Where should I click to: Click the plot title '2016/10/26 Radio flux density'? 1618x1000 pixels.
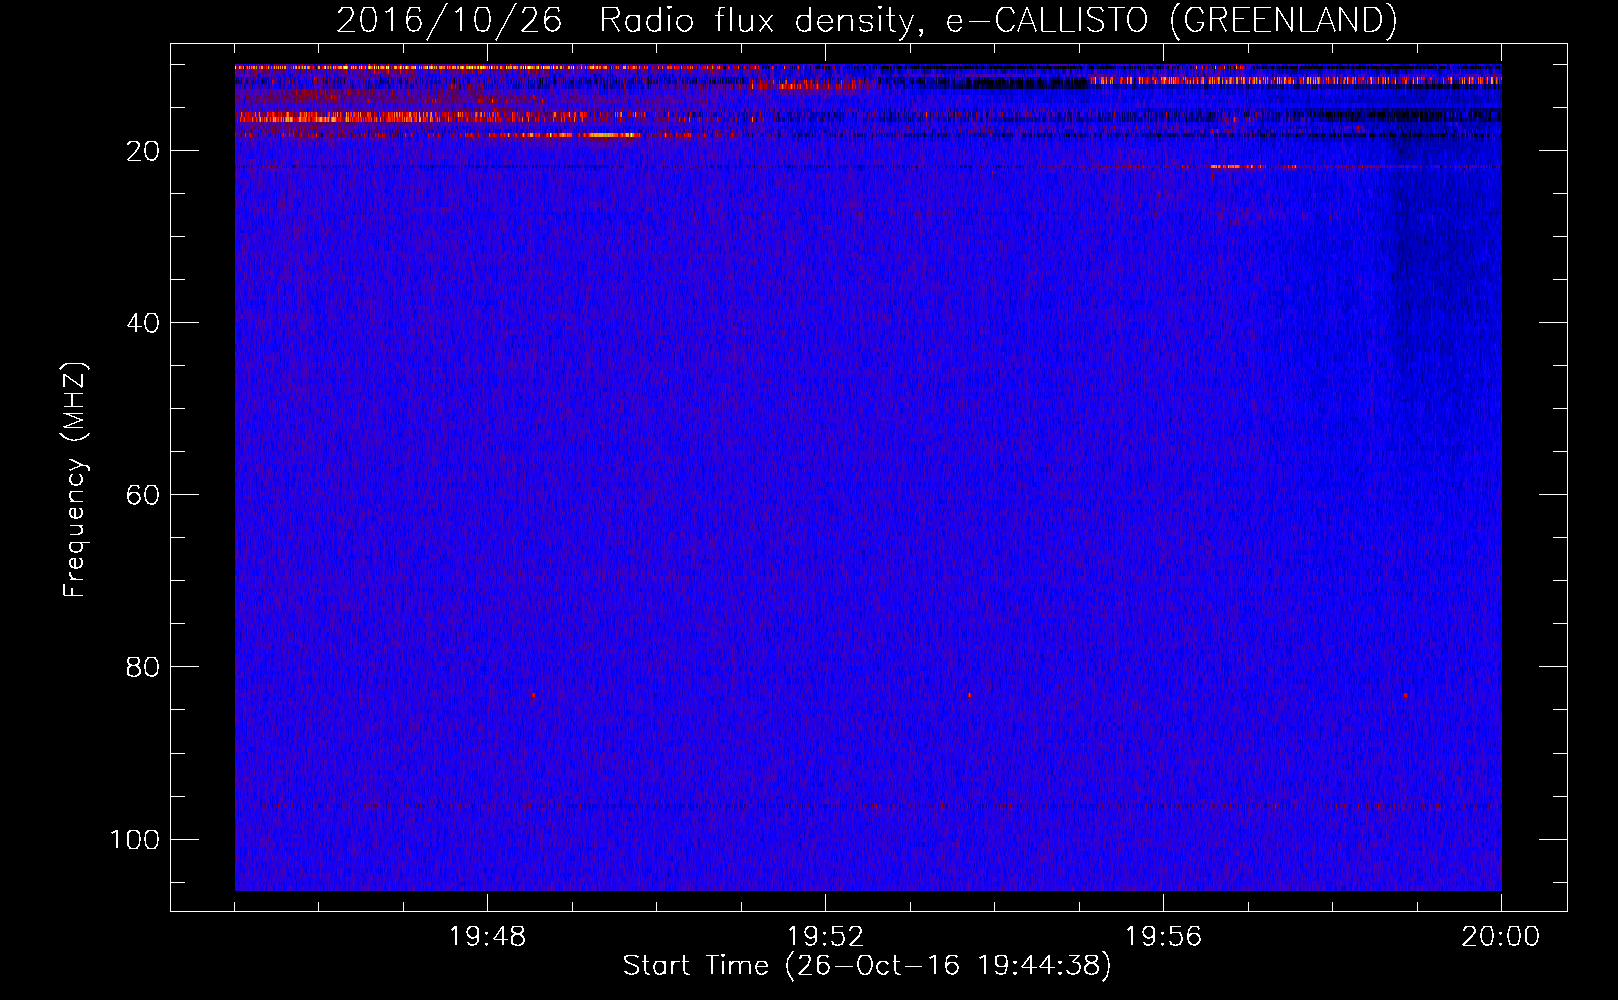866,20
